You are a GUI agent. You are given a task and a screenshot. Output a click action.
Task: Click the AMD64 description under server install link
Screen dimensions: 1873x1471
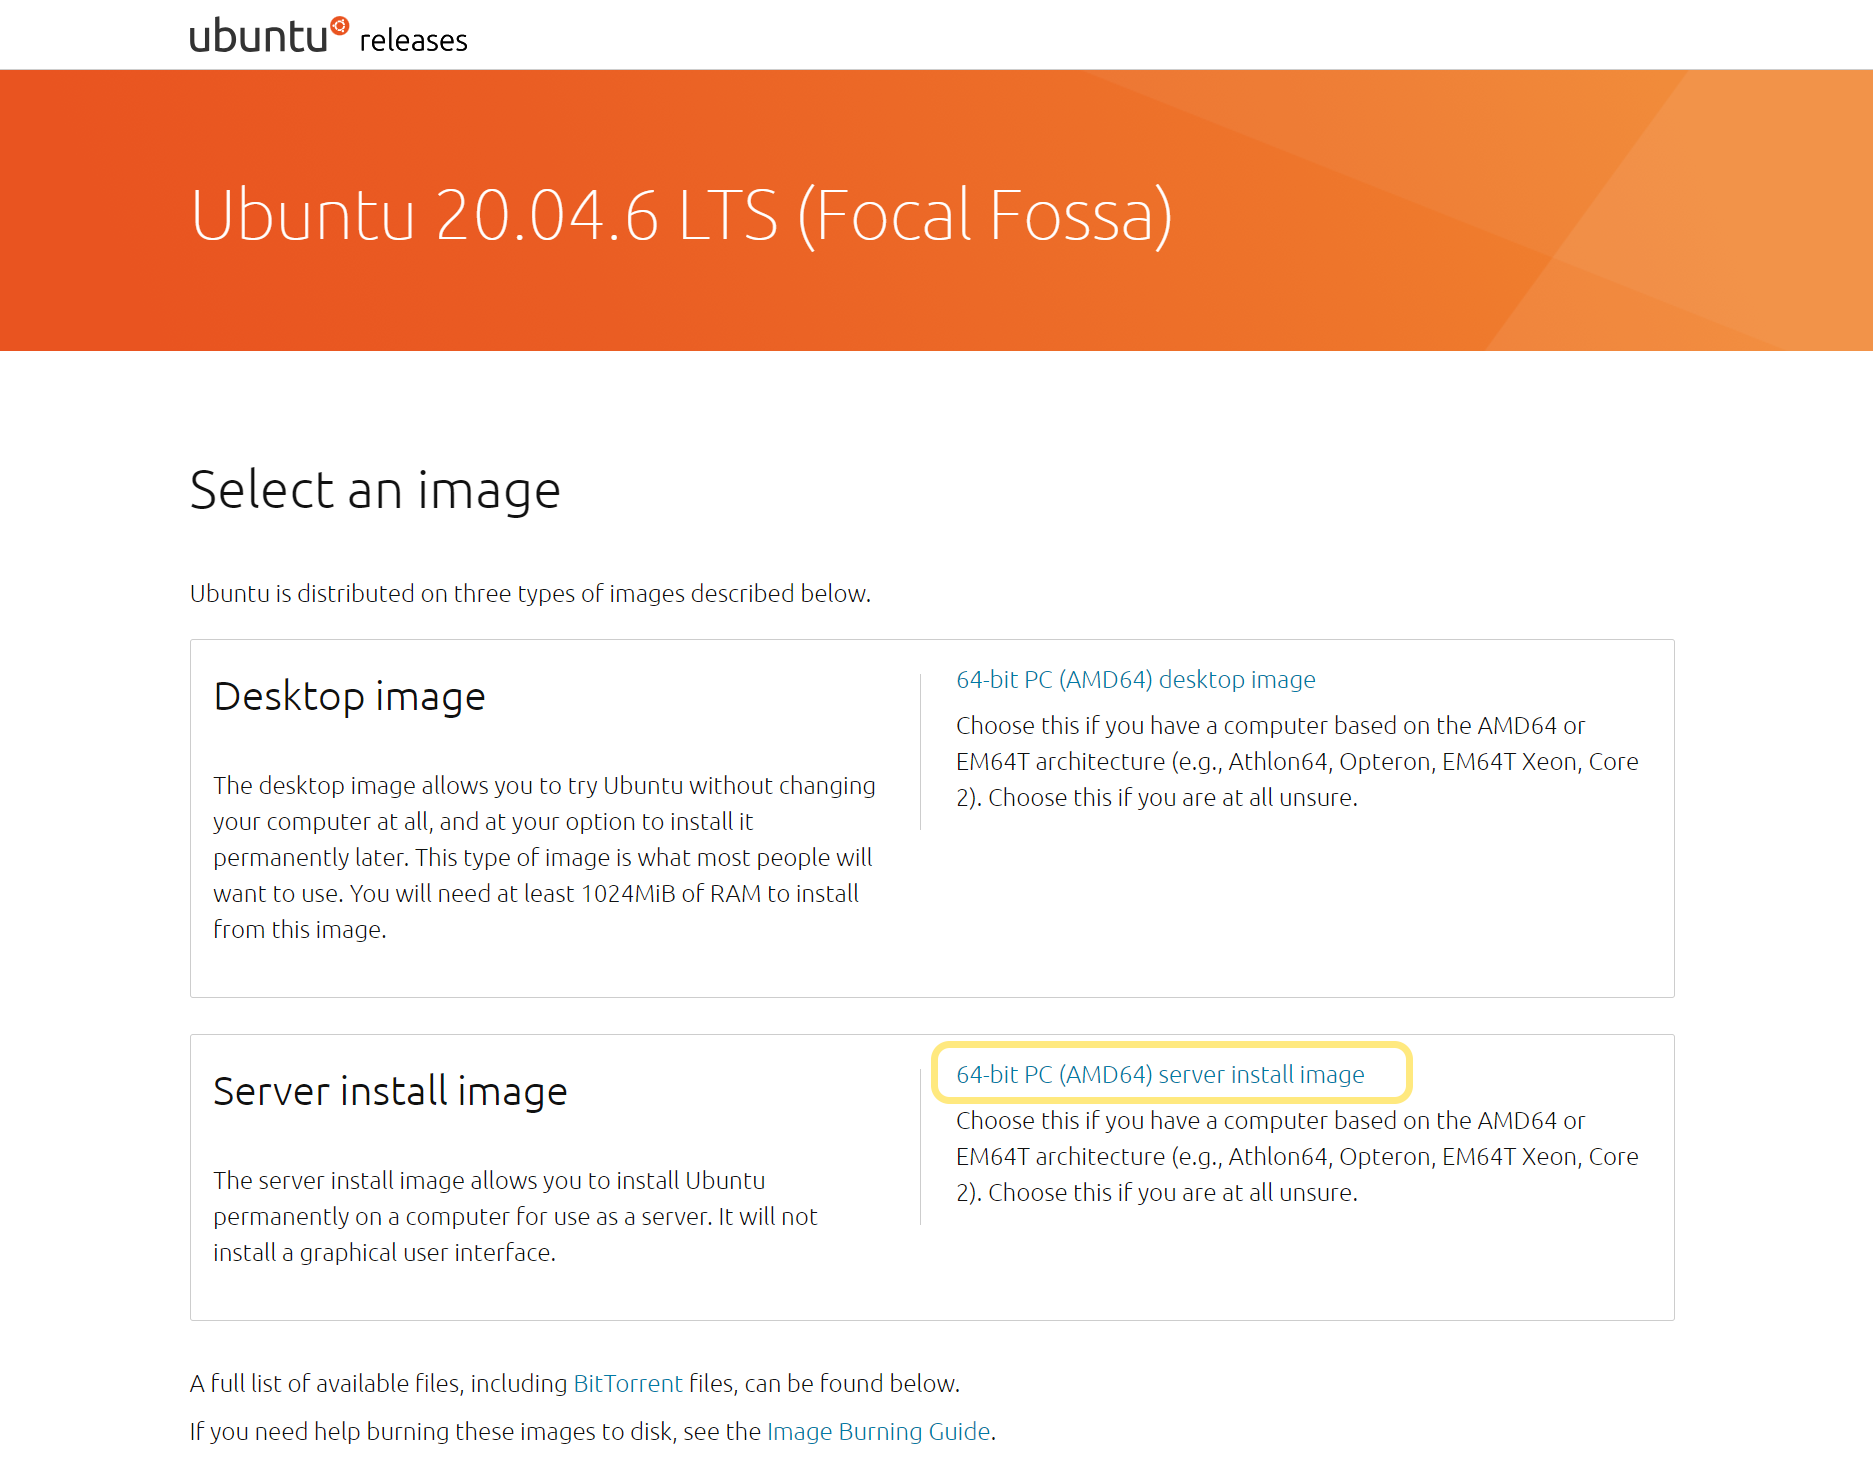point(1297,1157)
